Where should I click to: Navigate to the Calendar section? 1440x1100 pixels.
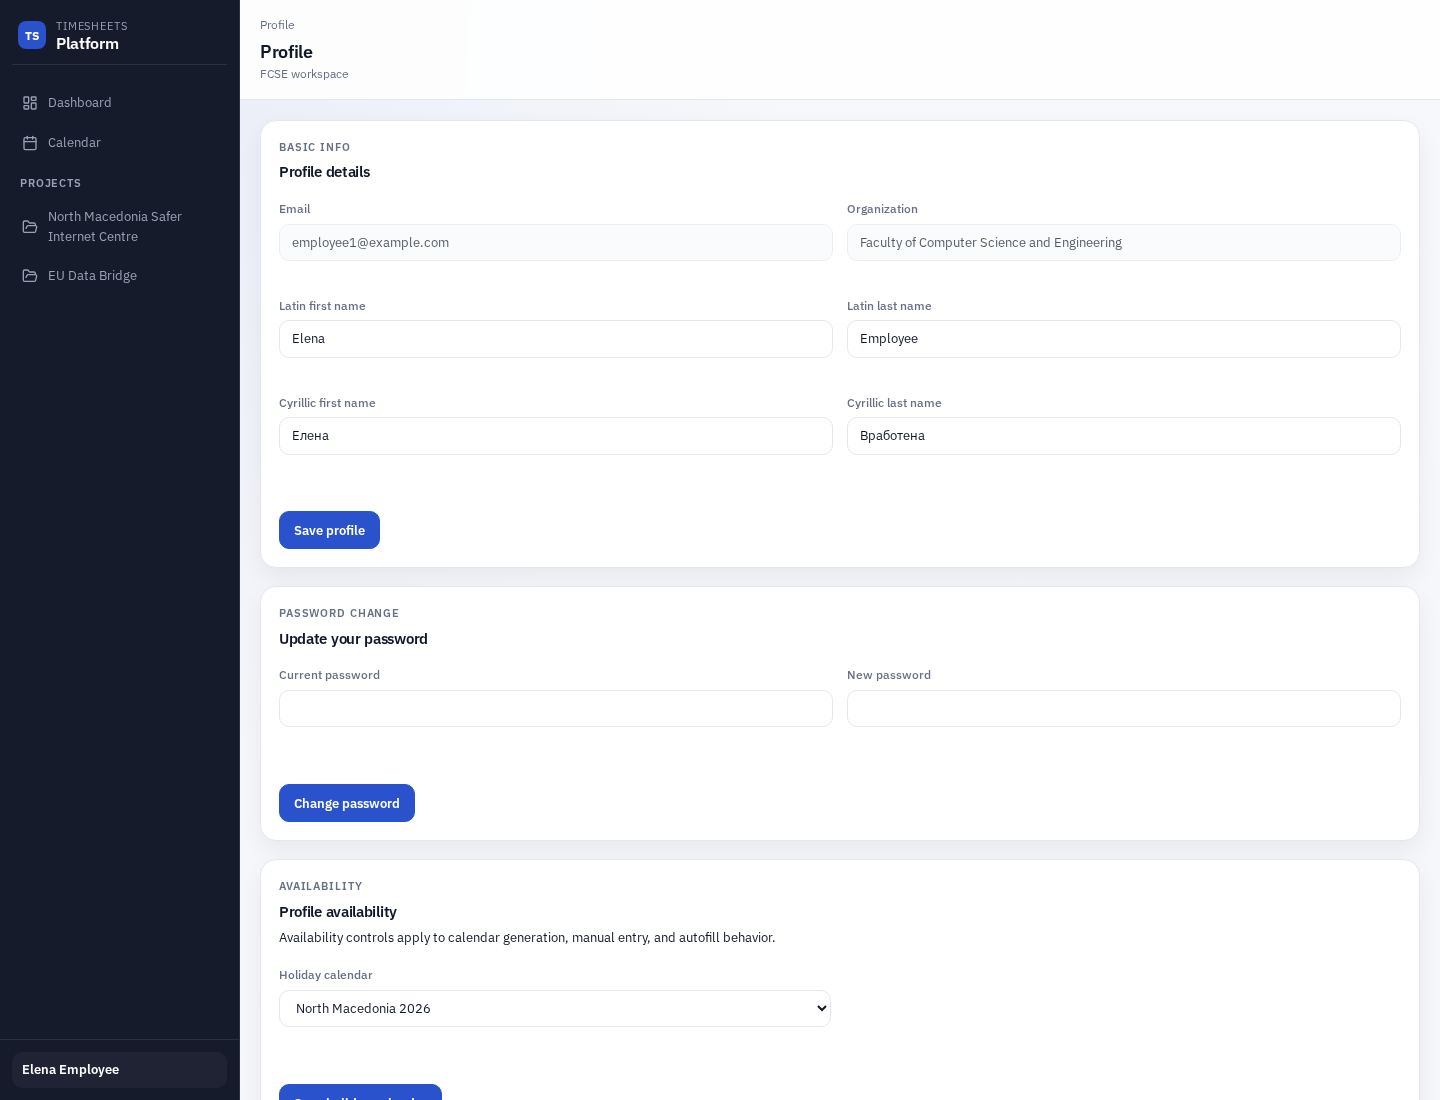[74, 142]
